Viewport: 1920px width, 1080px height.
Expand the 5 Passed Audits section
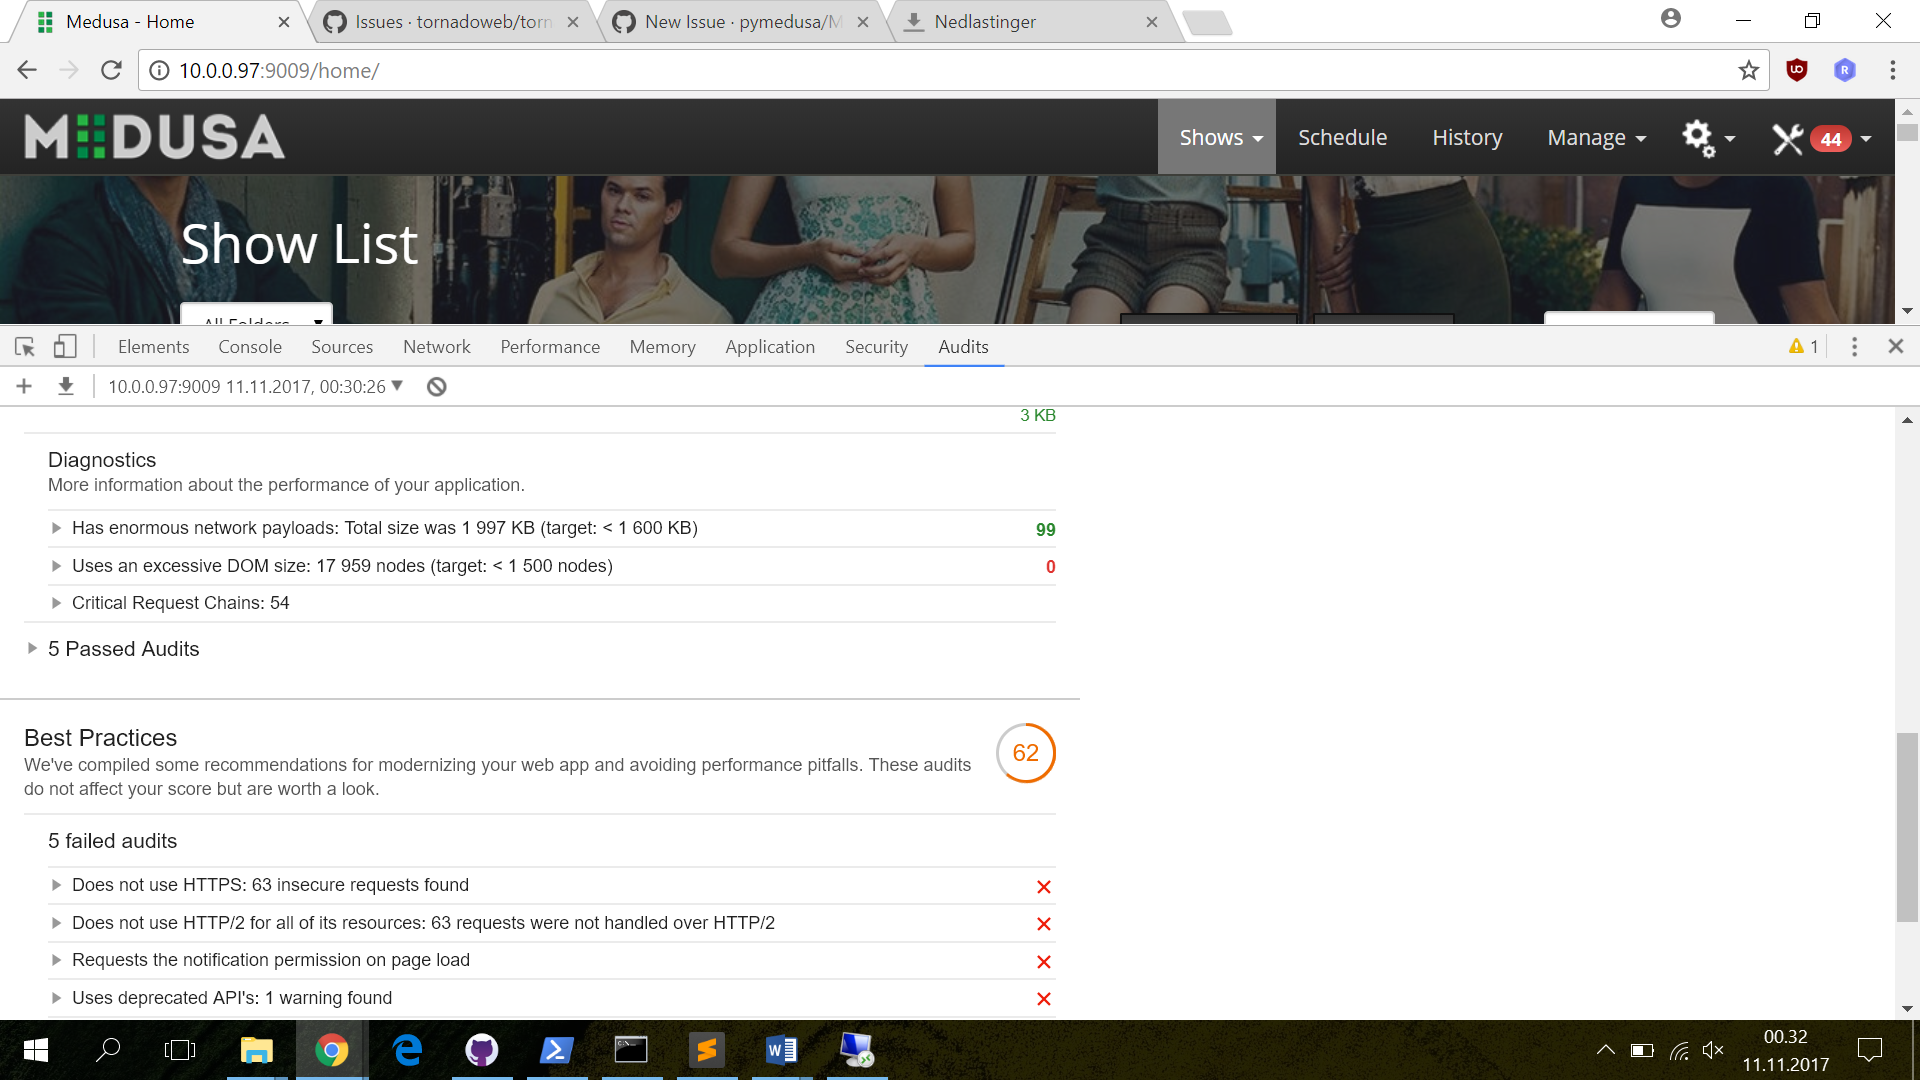tap(123, 649)
